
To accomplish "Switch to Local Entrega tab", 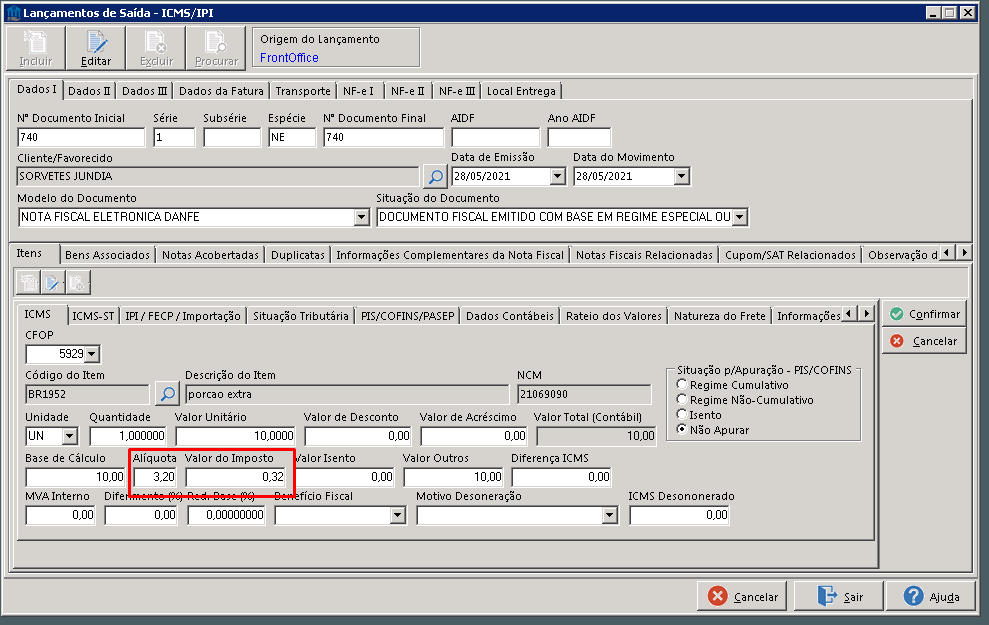I will tap(521, 91).
